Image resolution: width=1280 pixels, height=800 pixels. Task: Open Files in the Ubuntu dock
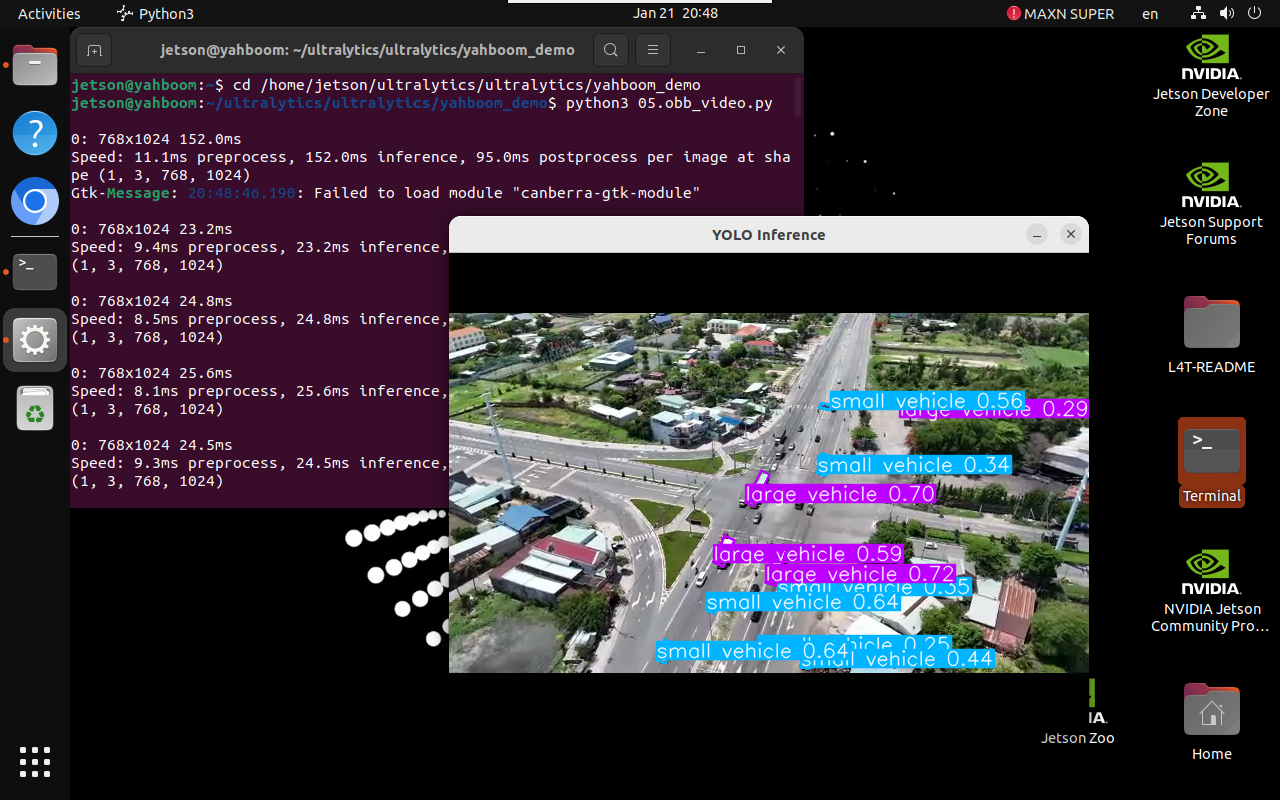pyautogui.click(x=35, y=67)
